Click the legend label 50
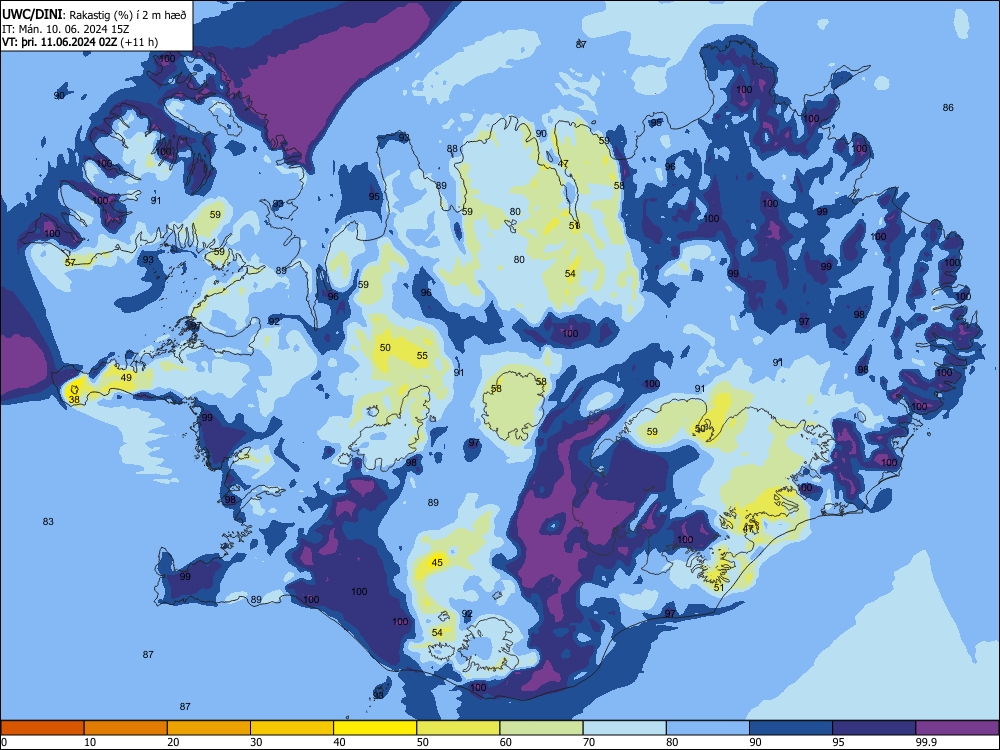Image resolution: width=1000 pixels, height=750 pixels. coord(423,742)
